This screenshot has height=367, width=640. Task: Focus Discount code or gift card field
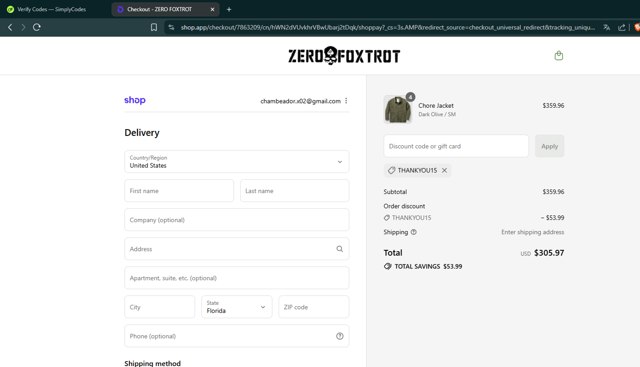[456, 146]
